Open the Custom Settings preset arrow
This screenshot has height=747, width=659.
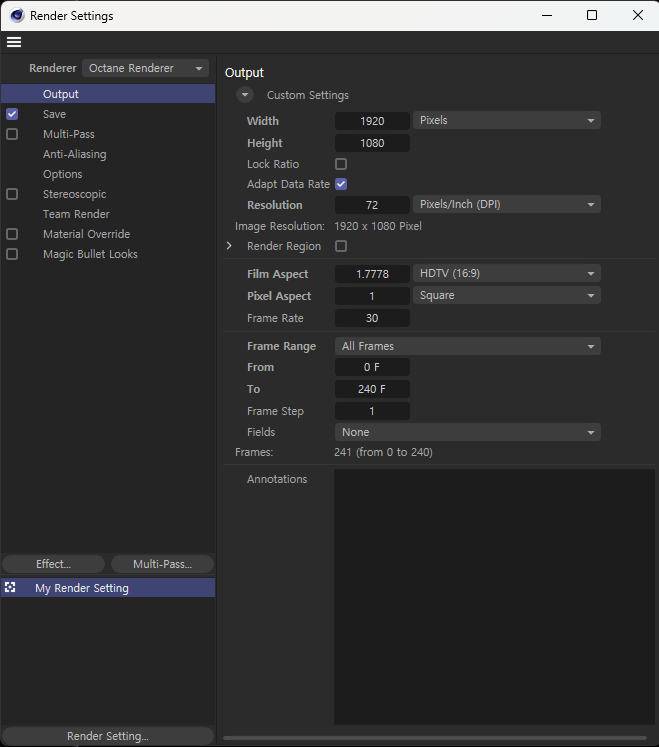click(x=245, y=95)
